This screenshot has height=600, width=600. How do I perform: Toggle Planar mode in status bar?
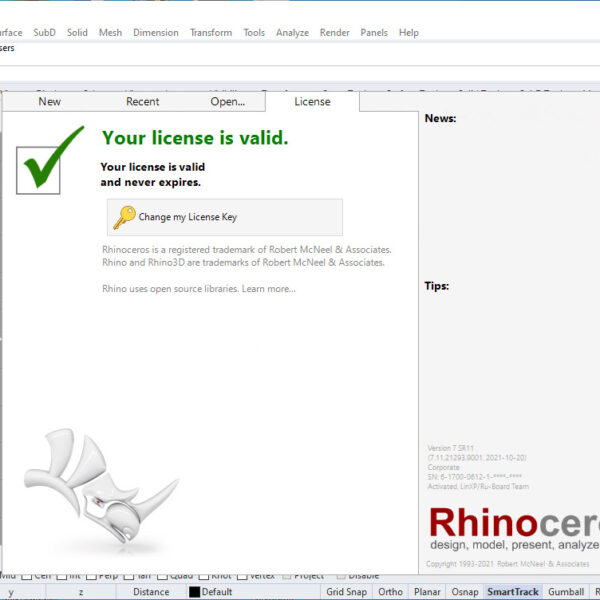click(427, 592)
